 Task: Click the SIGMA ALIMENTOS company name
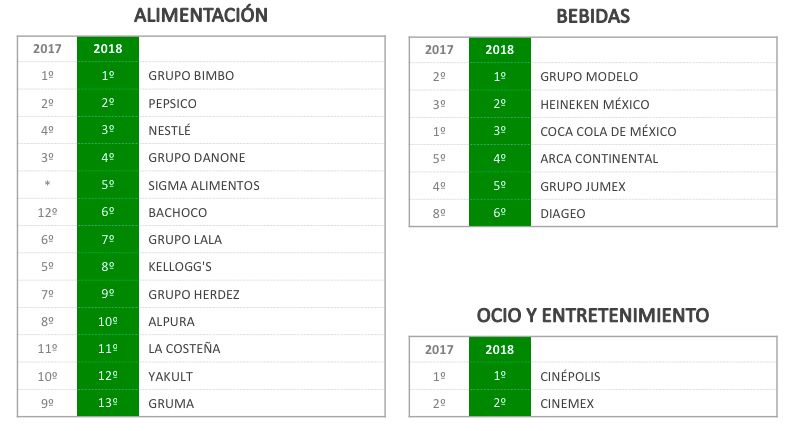[x=204, y=185]
